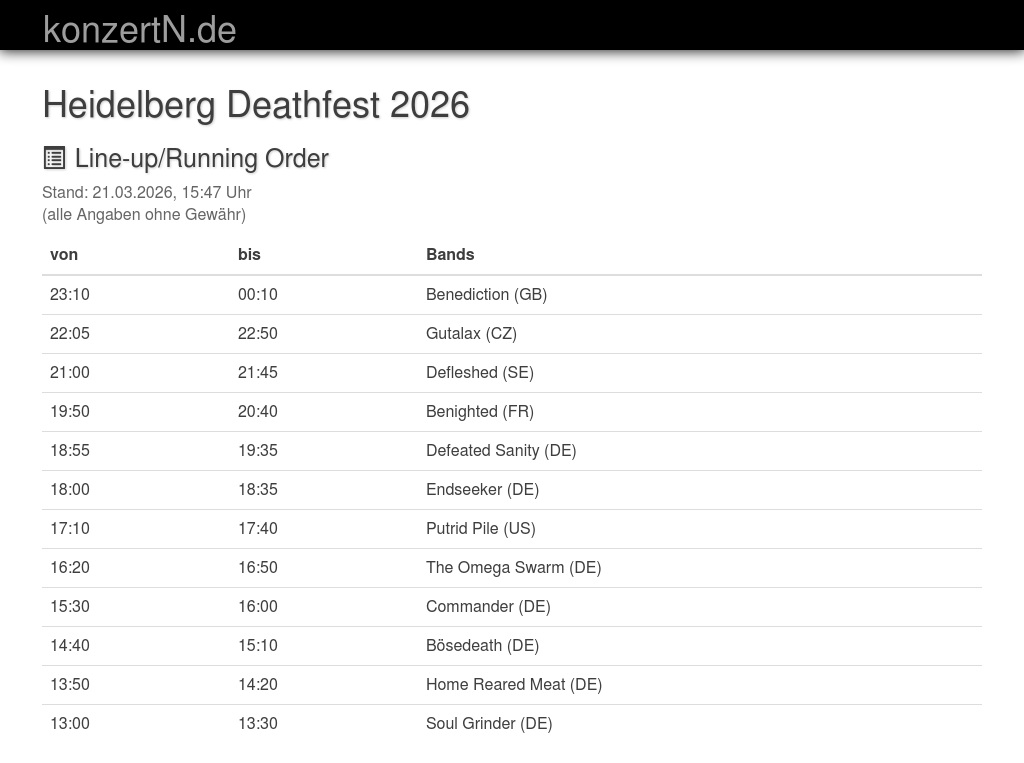Click the Line-up/Running Order heading text
This screenshot has width=1024, height=763.
click(x=201, y=158)
